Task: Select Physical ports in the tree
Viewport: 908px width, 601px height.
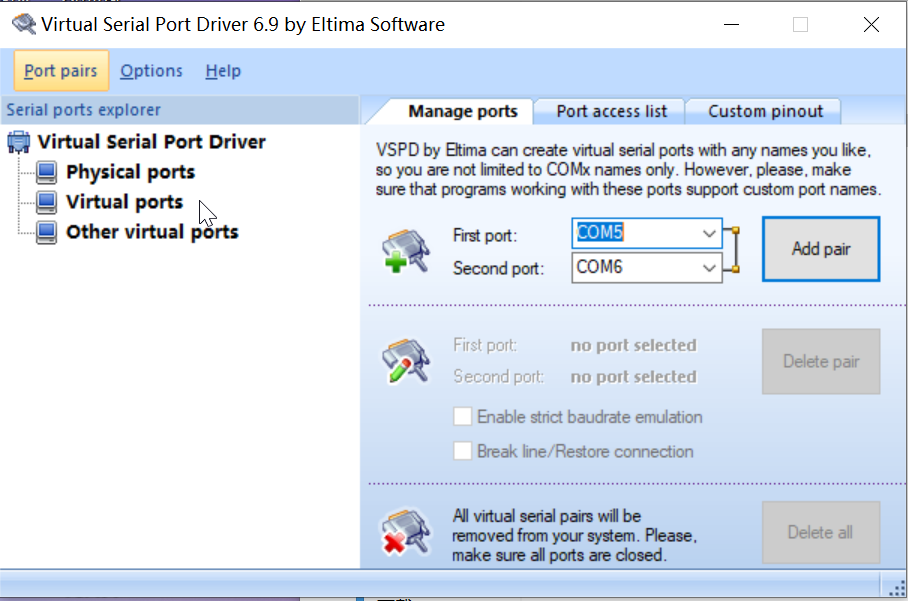Action: click(x=130, y=172)
